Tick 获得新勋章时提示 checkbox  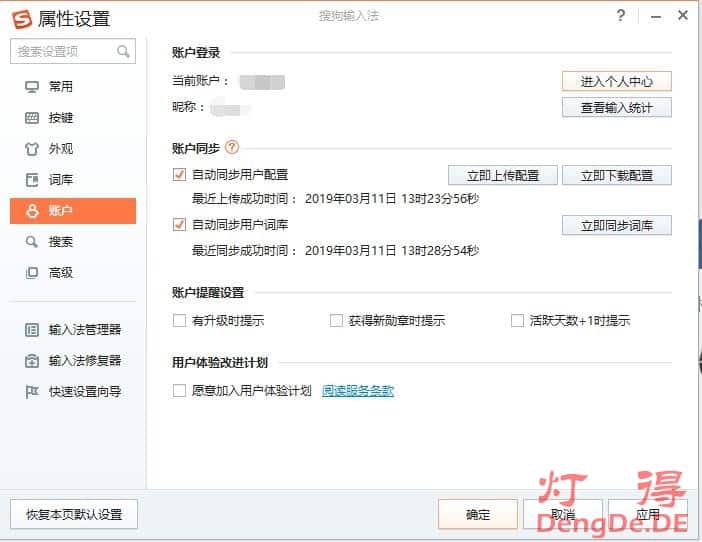coord(337,321)
